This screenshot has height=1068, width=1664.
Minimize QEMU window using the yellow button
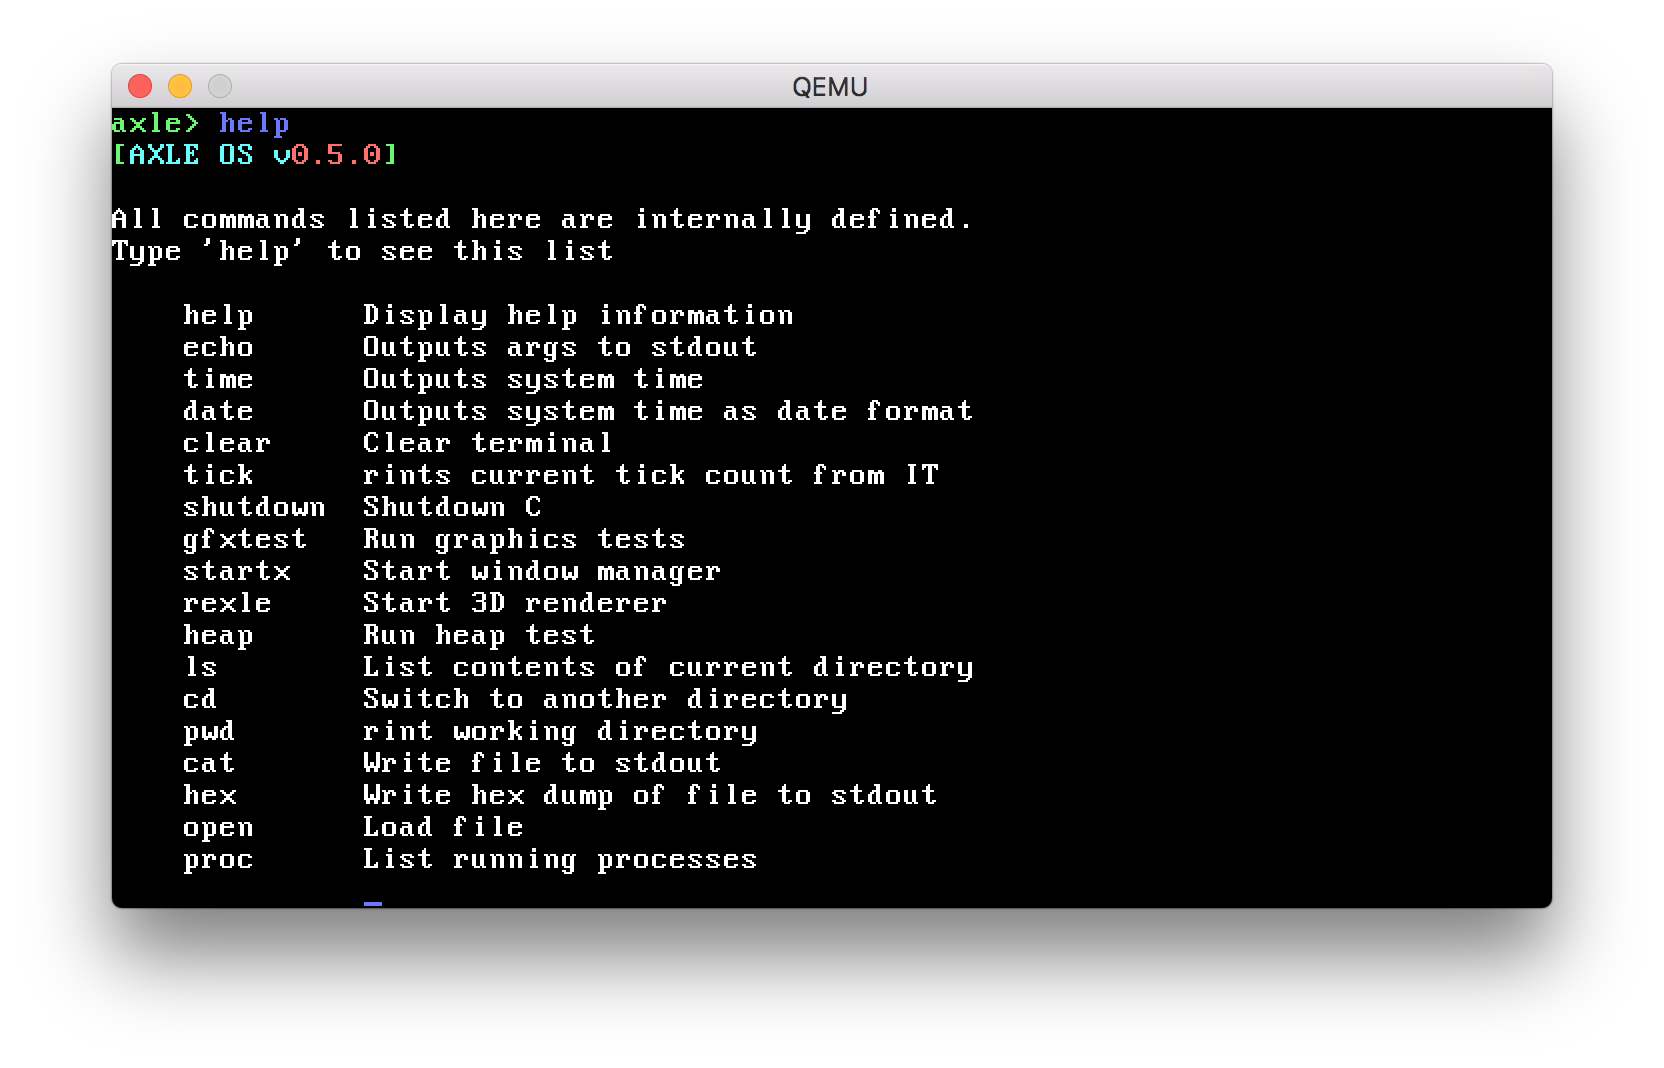[x=180, y=87]
